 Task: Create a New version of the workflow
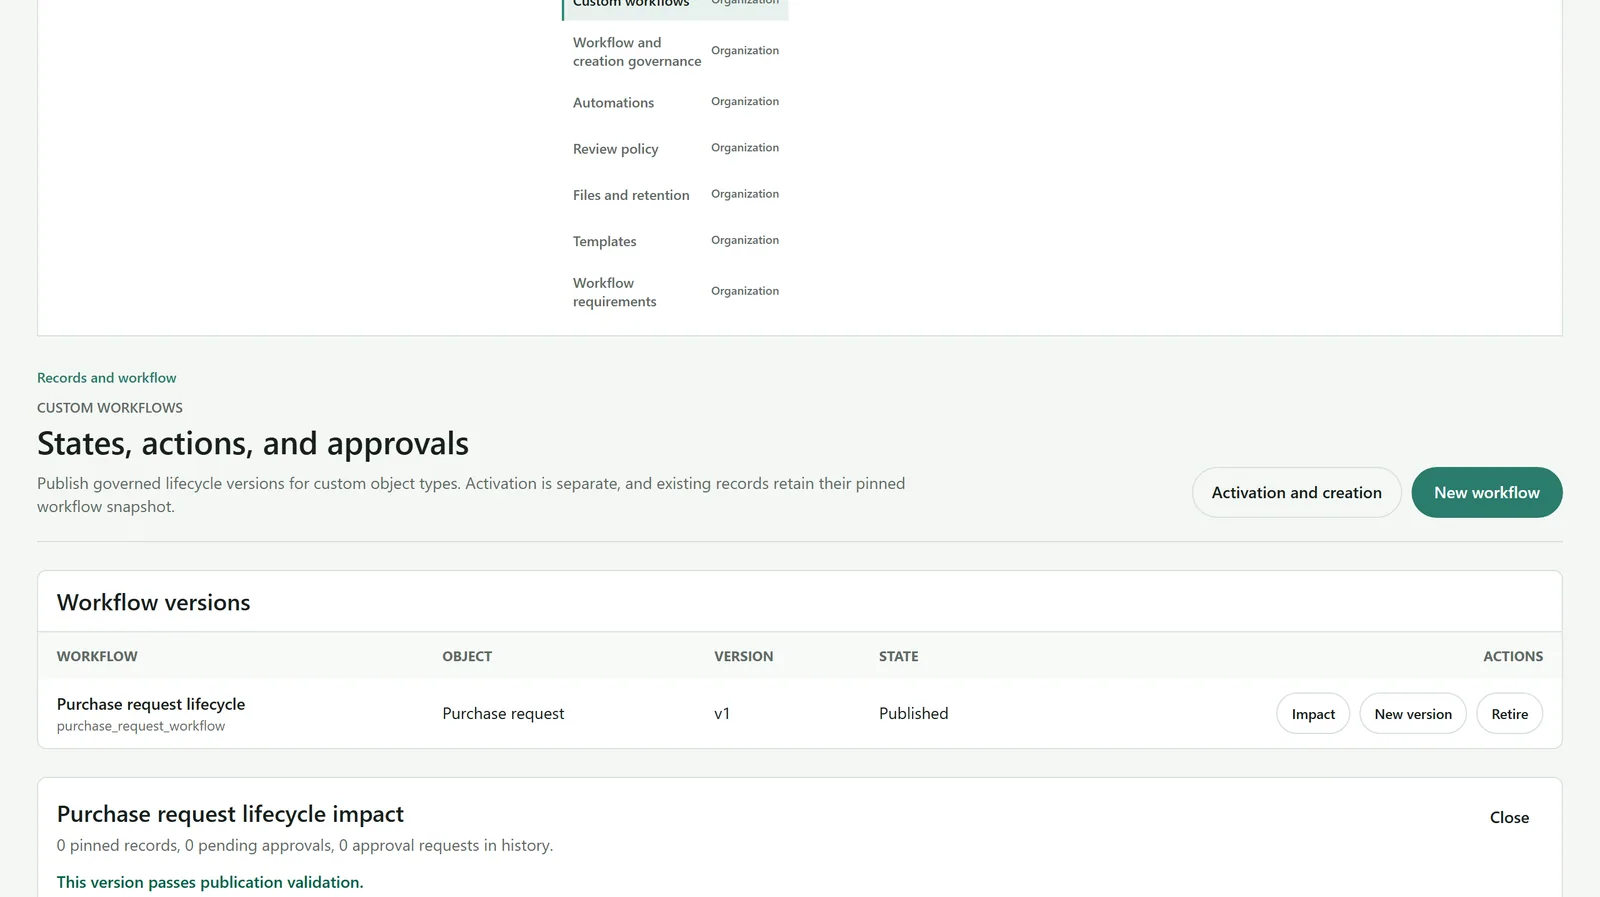click(x=1413, y=714)
